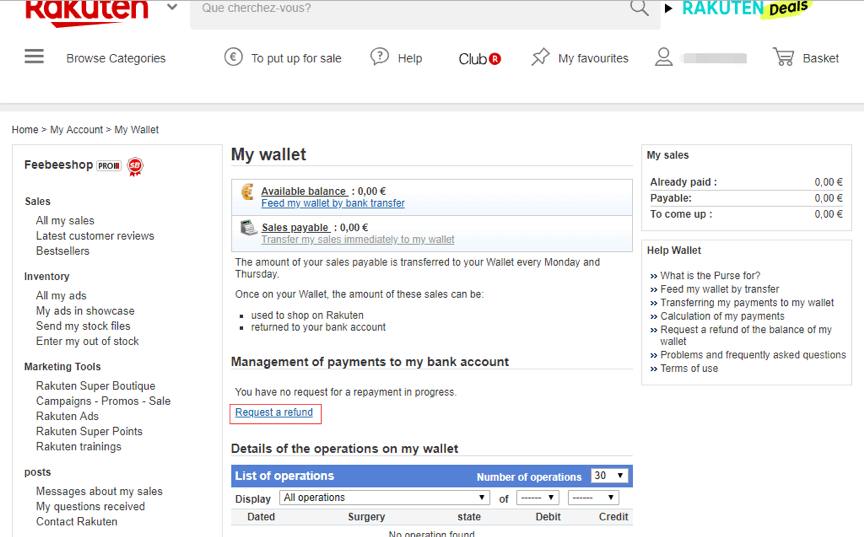The image size is (864, 537).
Task: Click Feed my wallet by bank transfer
Action: 333,203
